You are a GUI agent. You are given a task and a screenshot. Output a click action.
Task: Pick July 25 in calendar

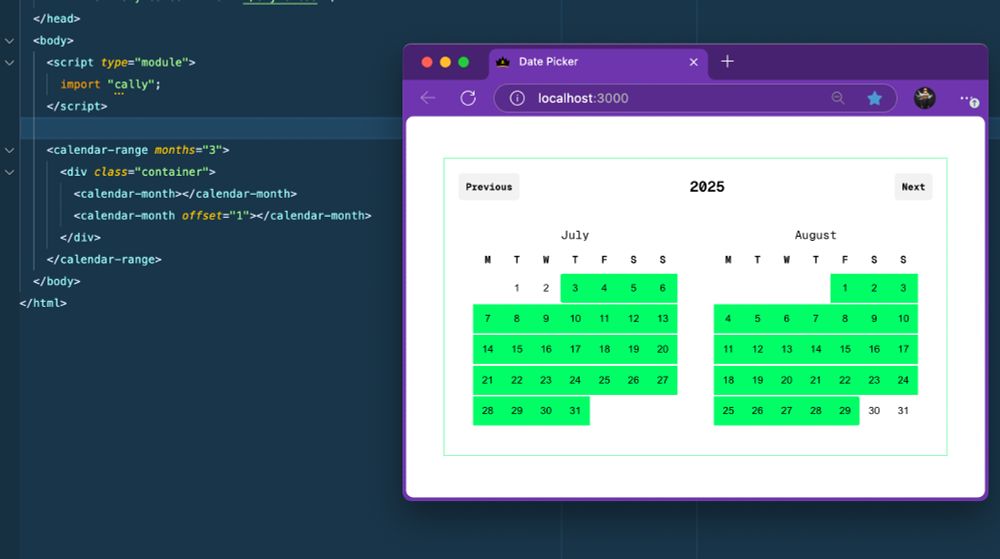tap(604, 380)
